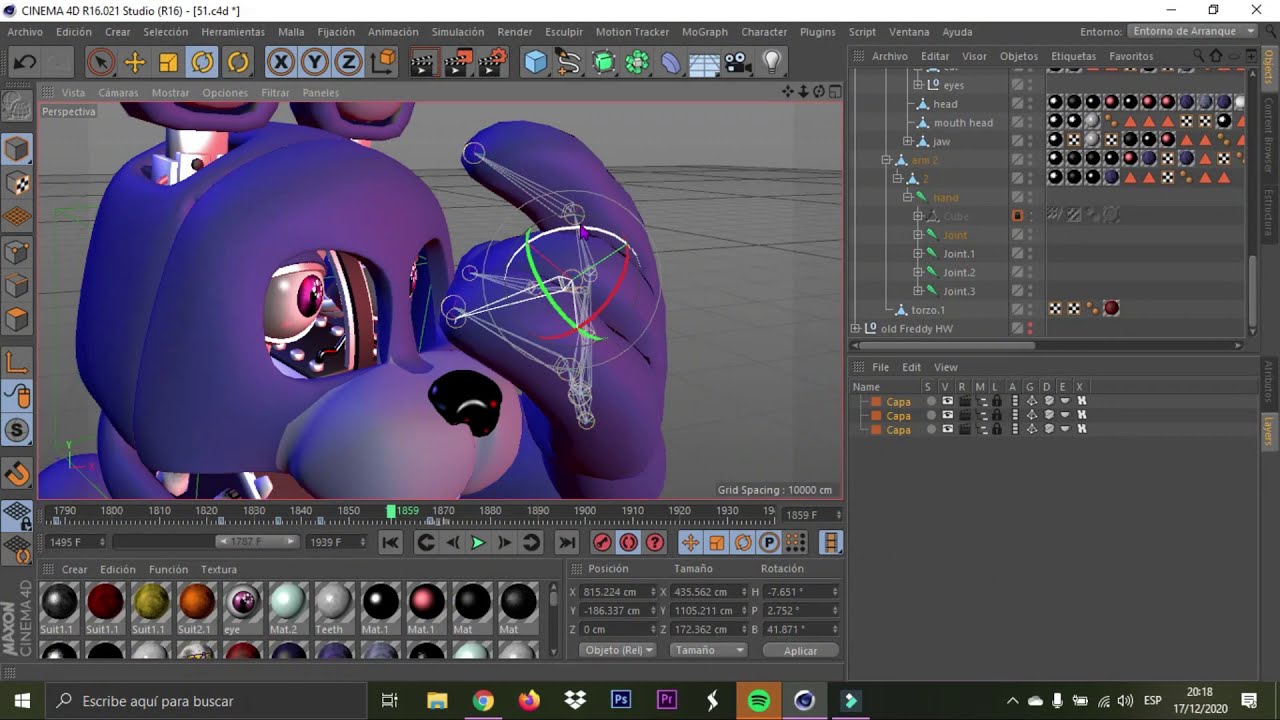Toggle Z axis lock
The height and width of the screenshot is (720, 1280).
tap(348, 62)
